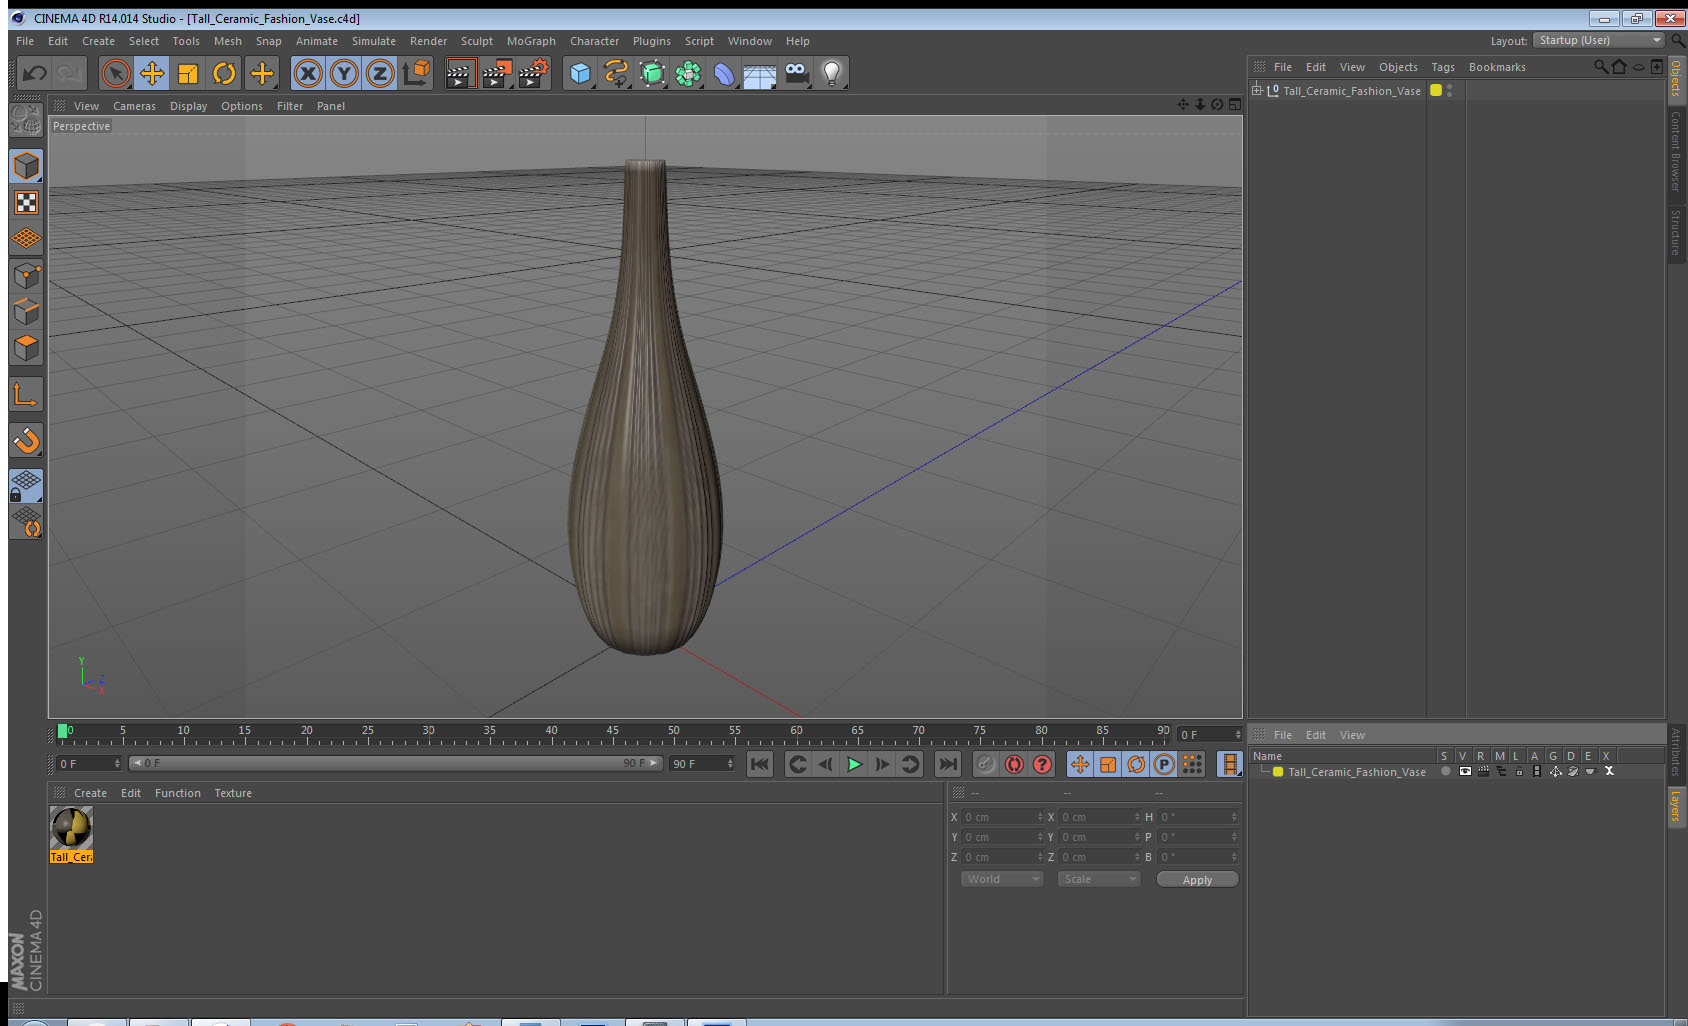The image size is (1688, 1026).
Task: Click the Redo arrow icon
Action: coord(69,73)
